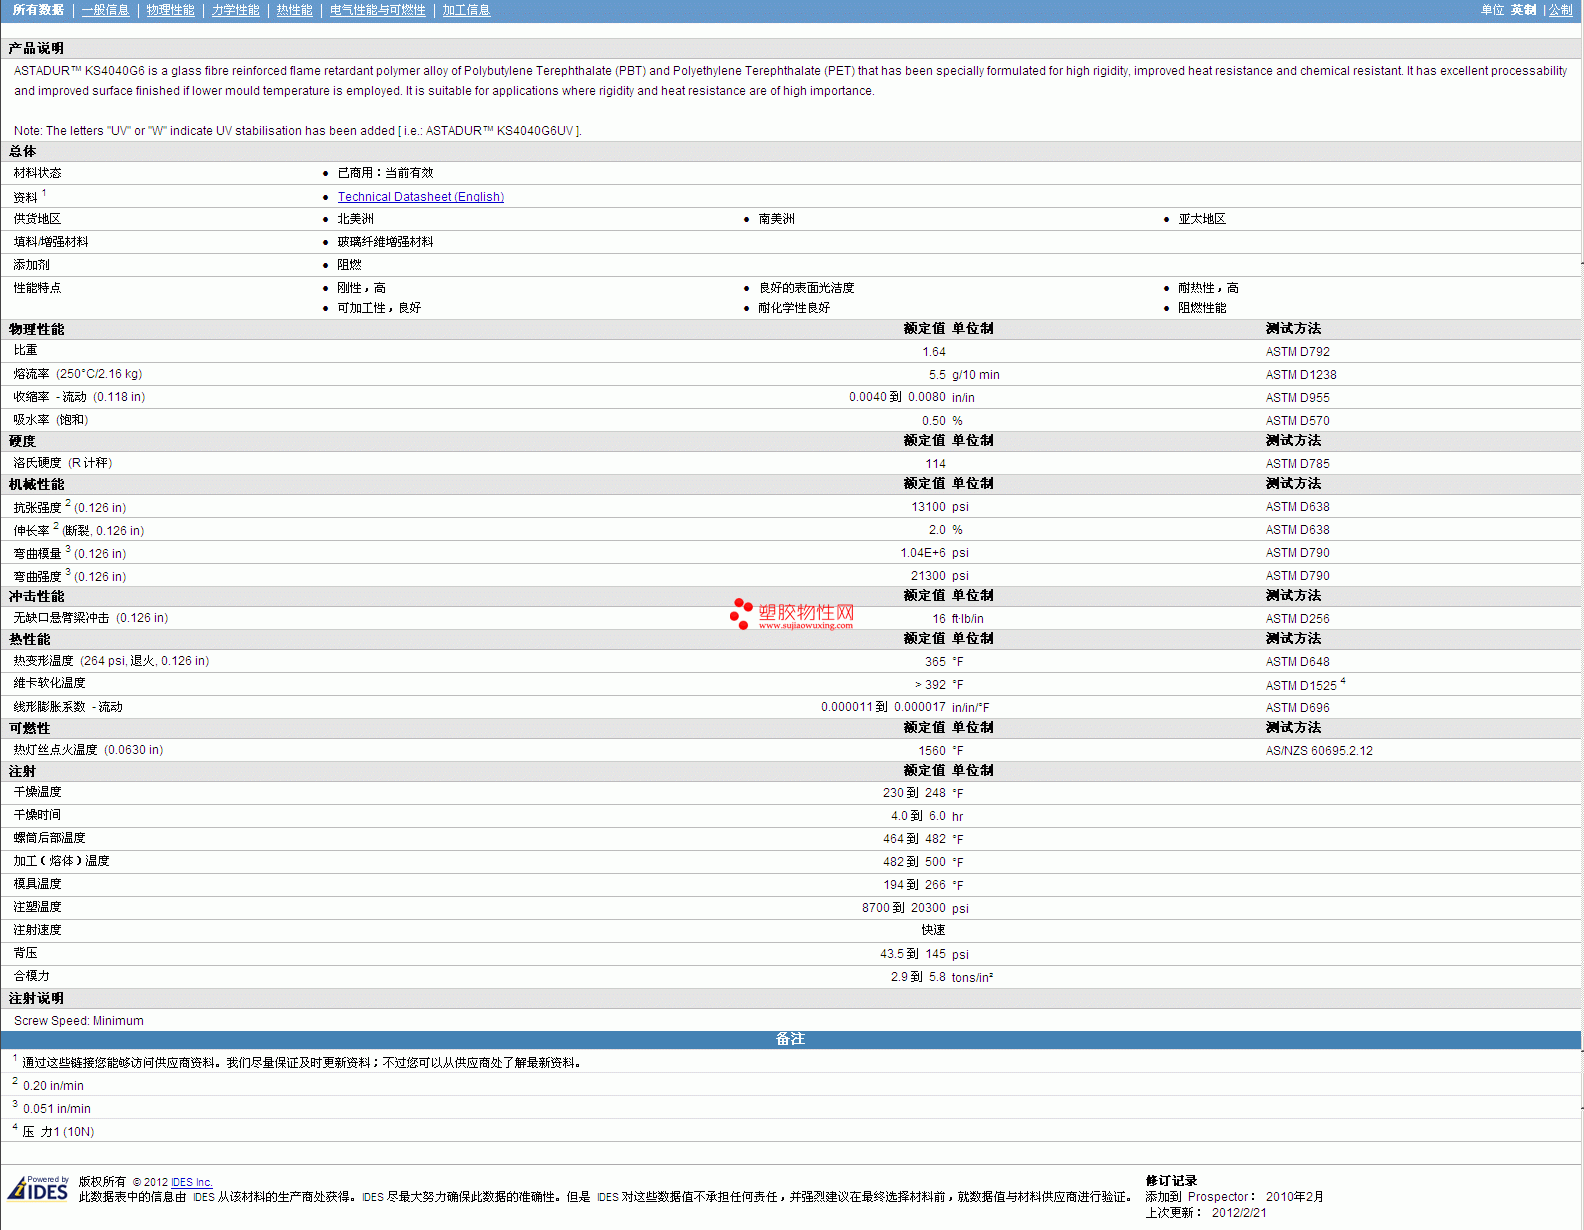Select the melt flow value 5.5 g/10 min
This screenshot has width=1584, height=1230.
[x=964, y=375]
